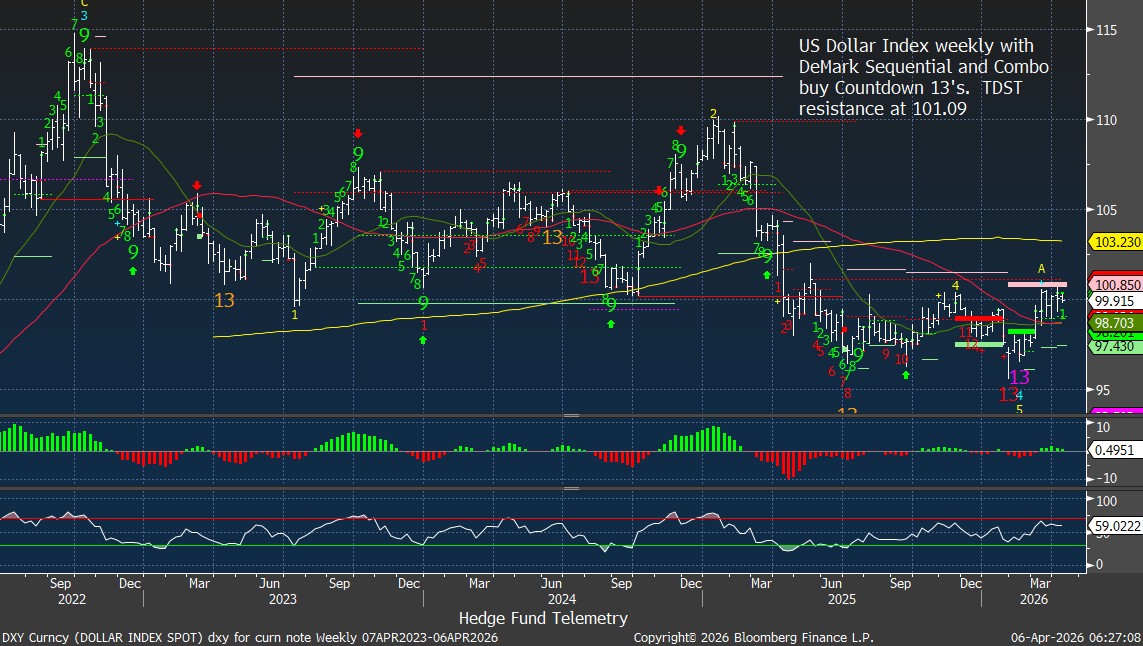Viewport: 1143px width, 646px height.
Task: Click the US Dollar Index annotation text
Action: pos(923,77)
